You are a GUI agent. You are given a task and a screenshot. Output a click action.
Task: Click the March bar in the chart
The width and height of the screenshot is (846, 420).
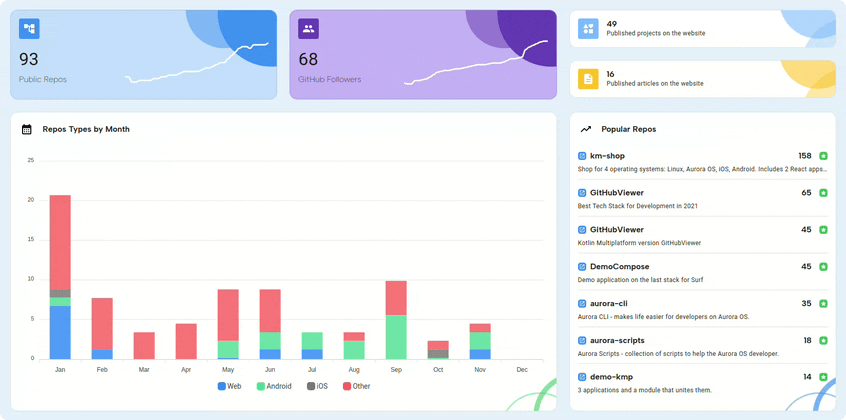tap(144, 346)
